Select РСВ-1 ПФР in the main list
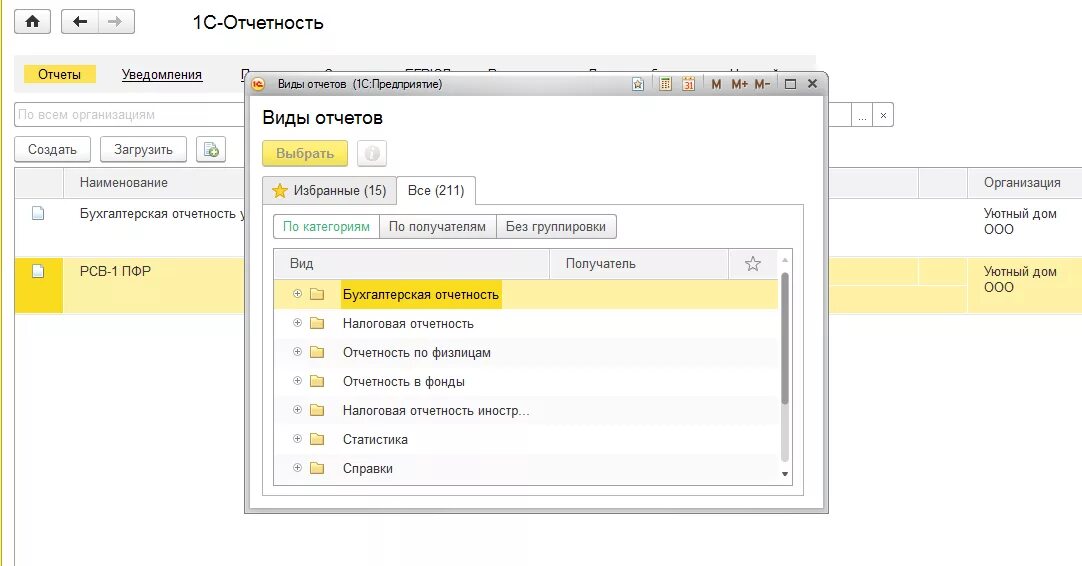Image resolution: width=1082 pixels, height=566 pixels. click(x=115, y=271)
